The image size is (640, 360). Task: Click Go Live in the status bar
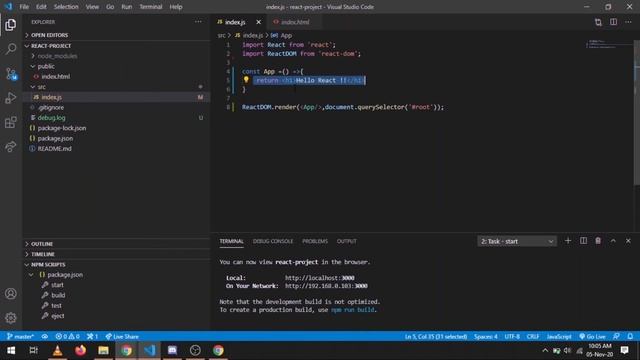pos(592,336)
